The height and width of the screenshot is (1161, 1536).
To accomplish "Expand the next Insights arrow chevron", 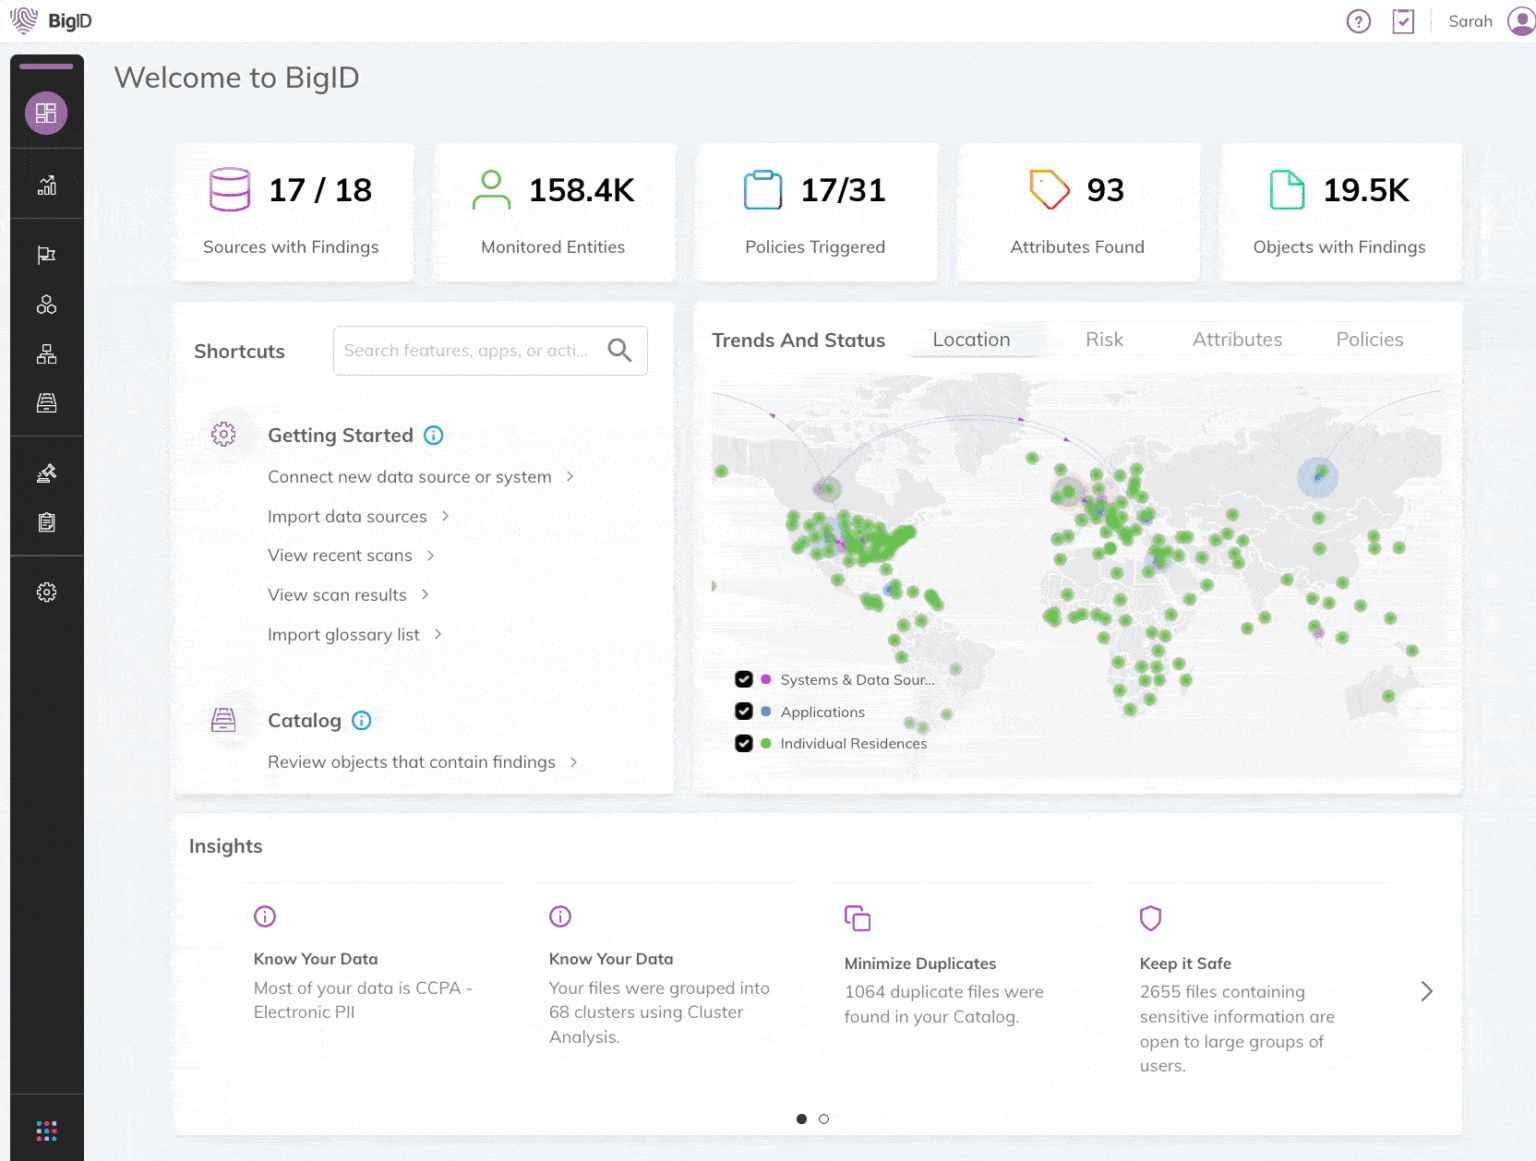I will 1426,991.
